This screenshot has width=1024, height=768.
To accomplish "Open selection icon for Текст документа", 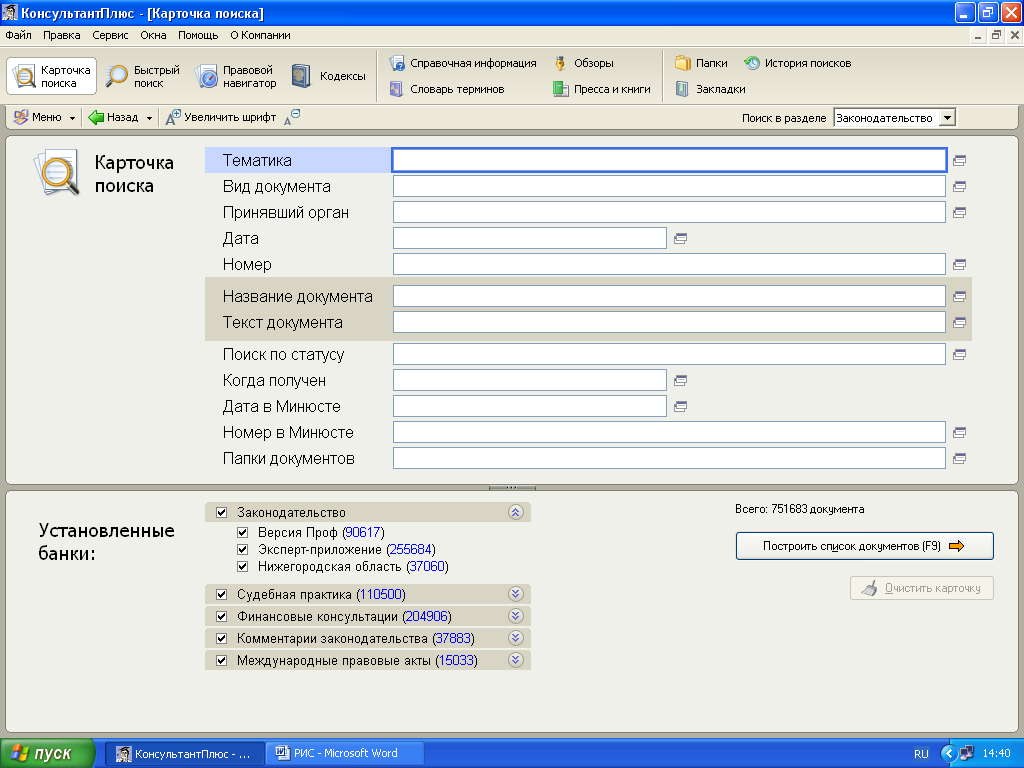I will tap(959, 323).
